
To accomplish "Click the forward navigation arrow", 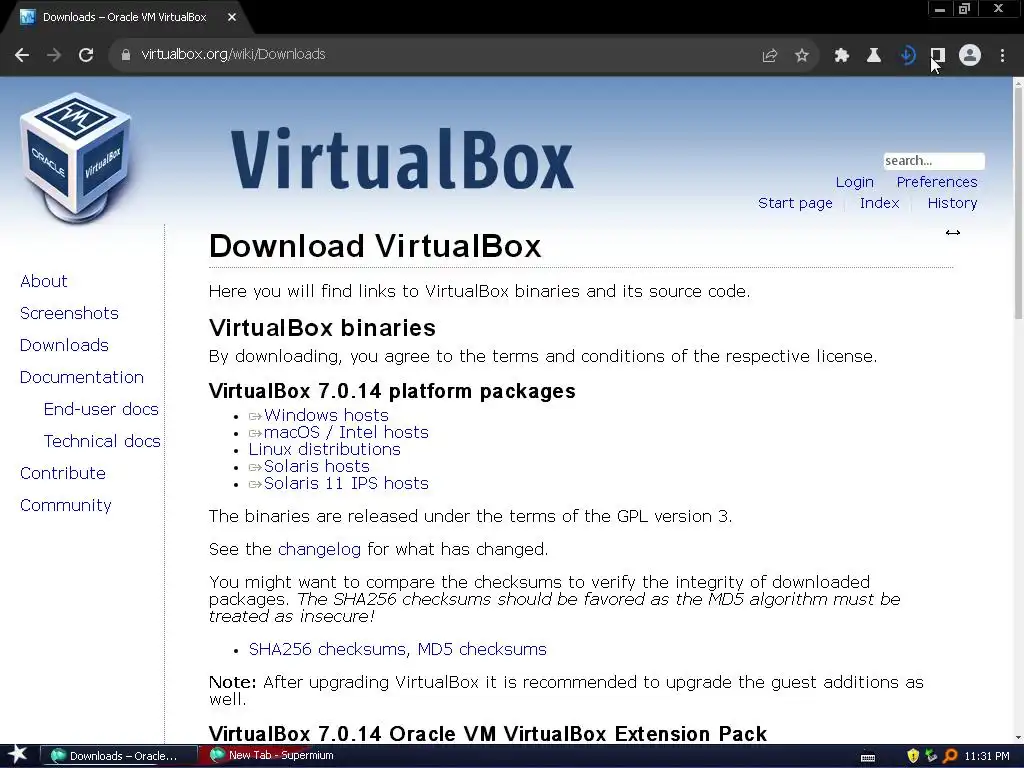I will [x=54, y=55].
